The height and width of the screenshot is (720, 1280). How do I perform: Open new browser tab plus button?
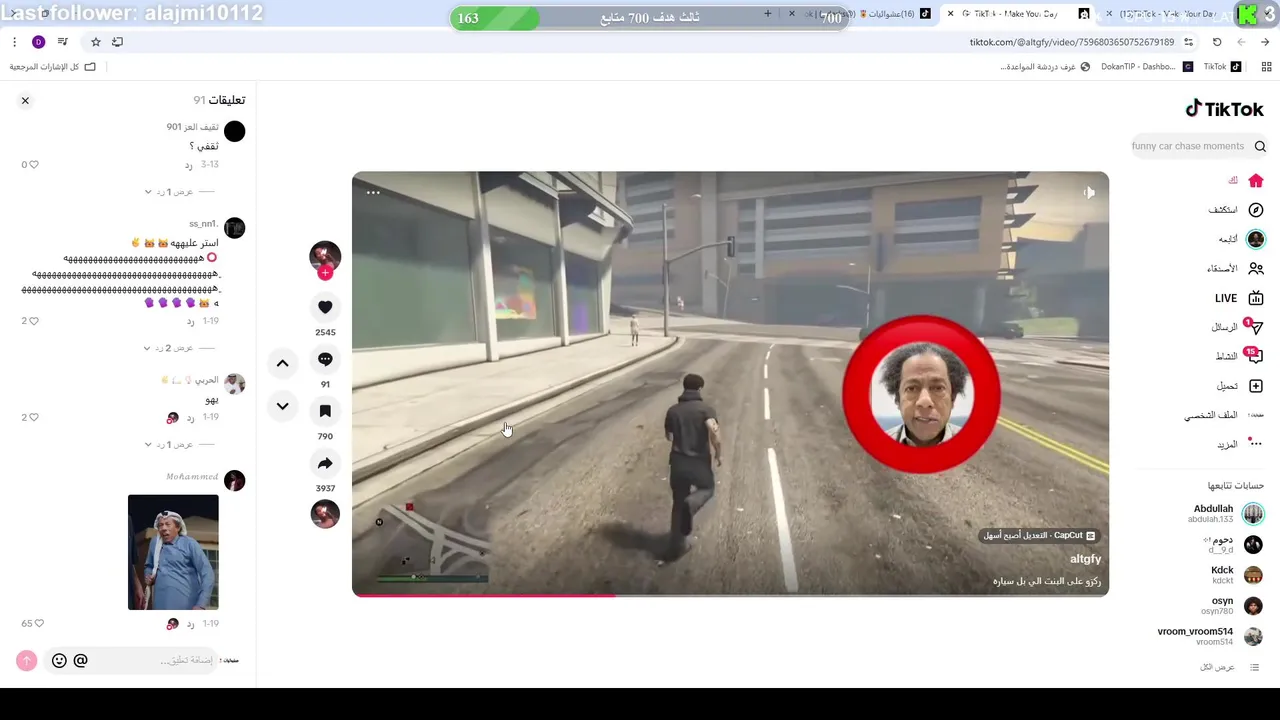tap(768, 14)
